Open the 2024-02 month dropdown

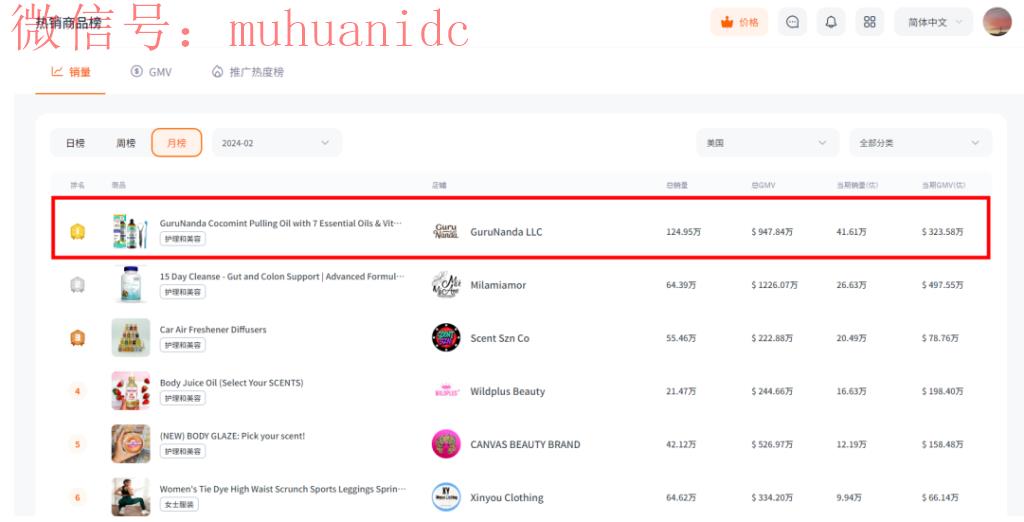(277, 143)
